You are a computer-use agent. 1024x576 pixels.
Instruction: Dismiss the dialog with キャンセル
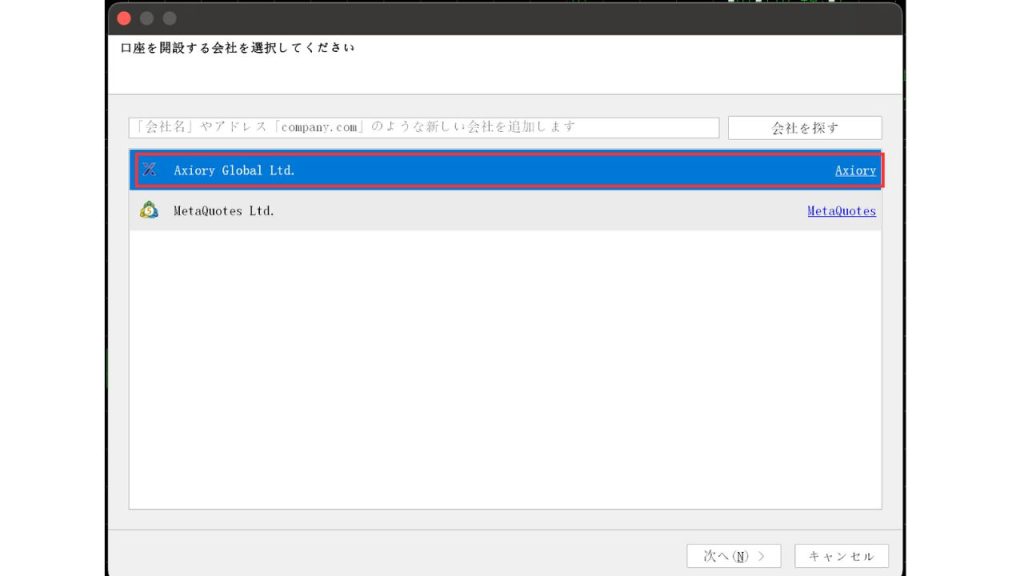(x=841, y=556)
